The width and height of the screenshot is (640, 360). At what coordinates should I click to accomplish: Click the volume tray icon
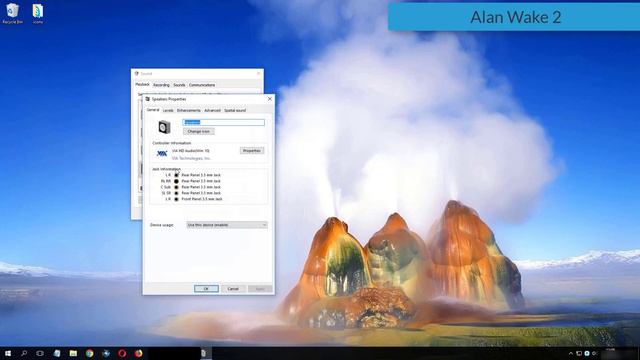[x=594, y=353]
